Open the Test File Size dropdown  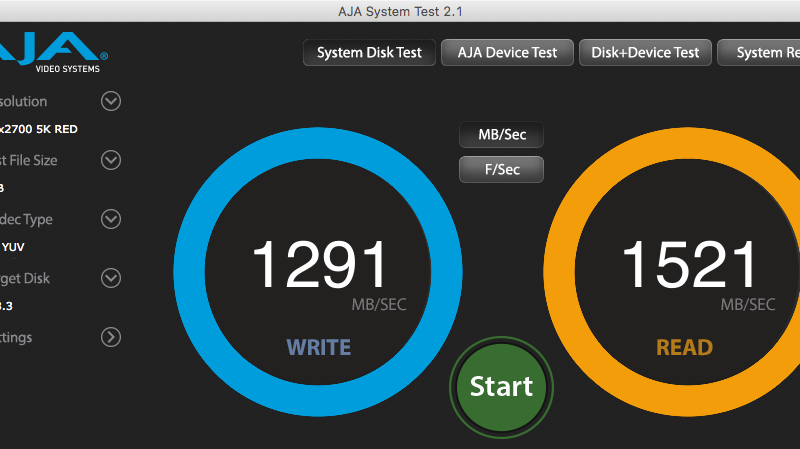[111, 160]
